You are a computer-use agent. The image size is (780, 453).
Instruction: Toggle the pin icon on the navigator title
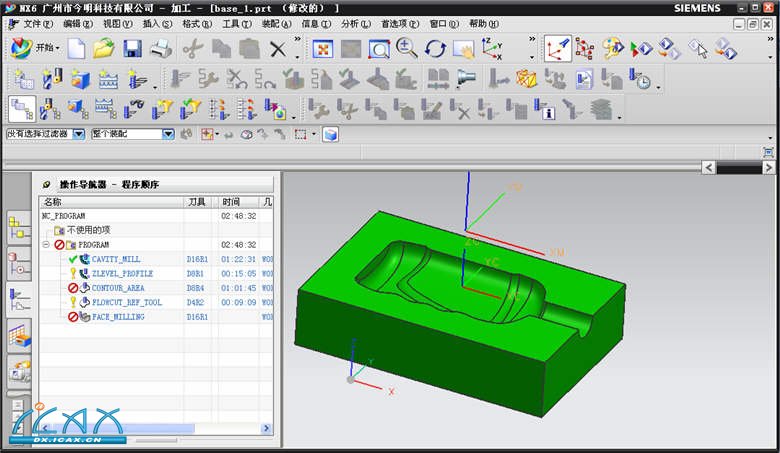point(45,185)
